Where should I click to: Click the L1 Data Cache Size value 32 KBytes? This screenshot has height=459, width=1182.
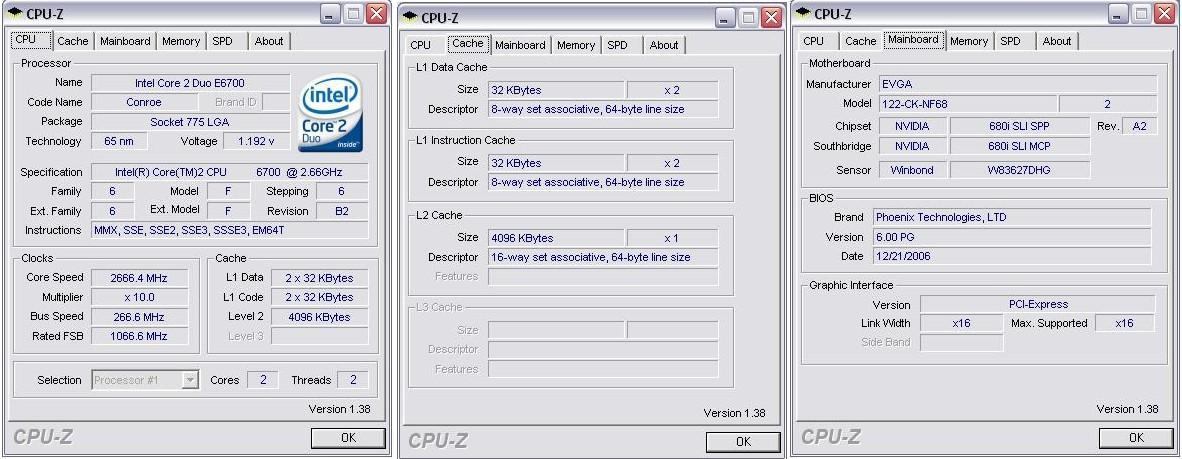coord(556,90)
